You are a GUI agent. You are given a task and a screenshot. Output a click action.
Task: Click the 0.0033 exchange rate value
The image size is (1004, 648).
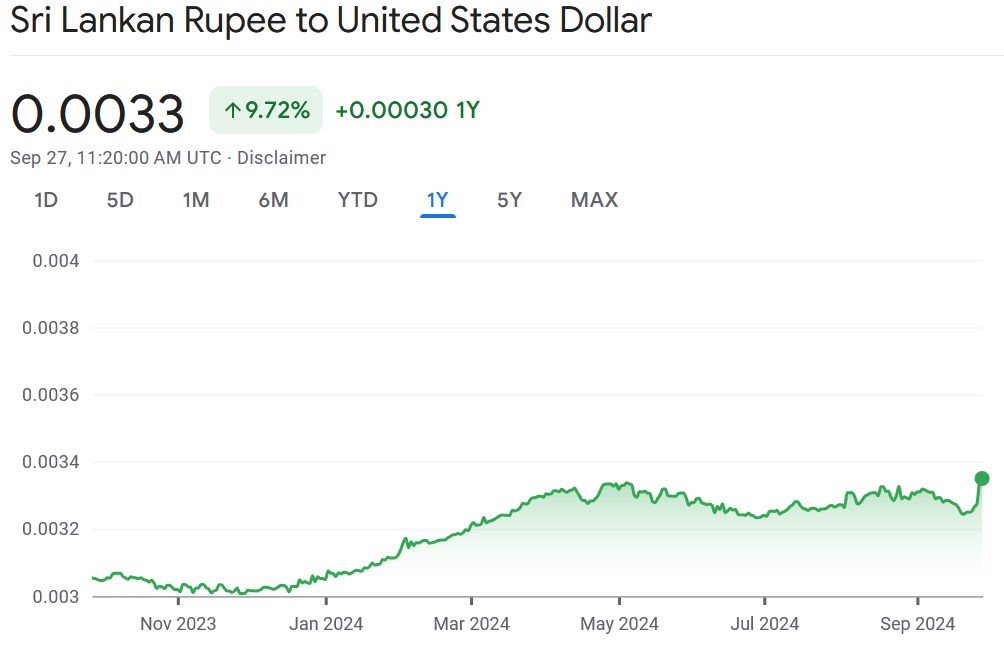click(98, 113)
